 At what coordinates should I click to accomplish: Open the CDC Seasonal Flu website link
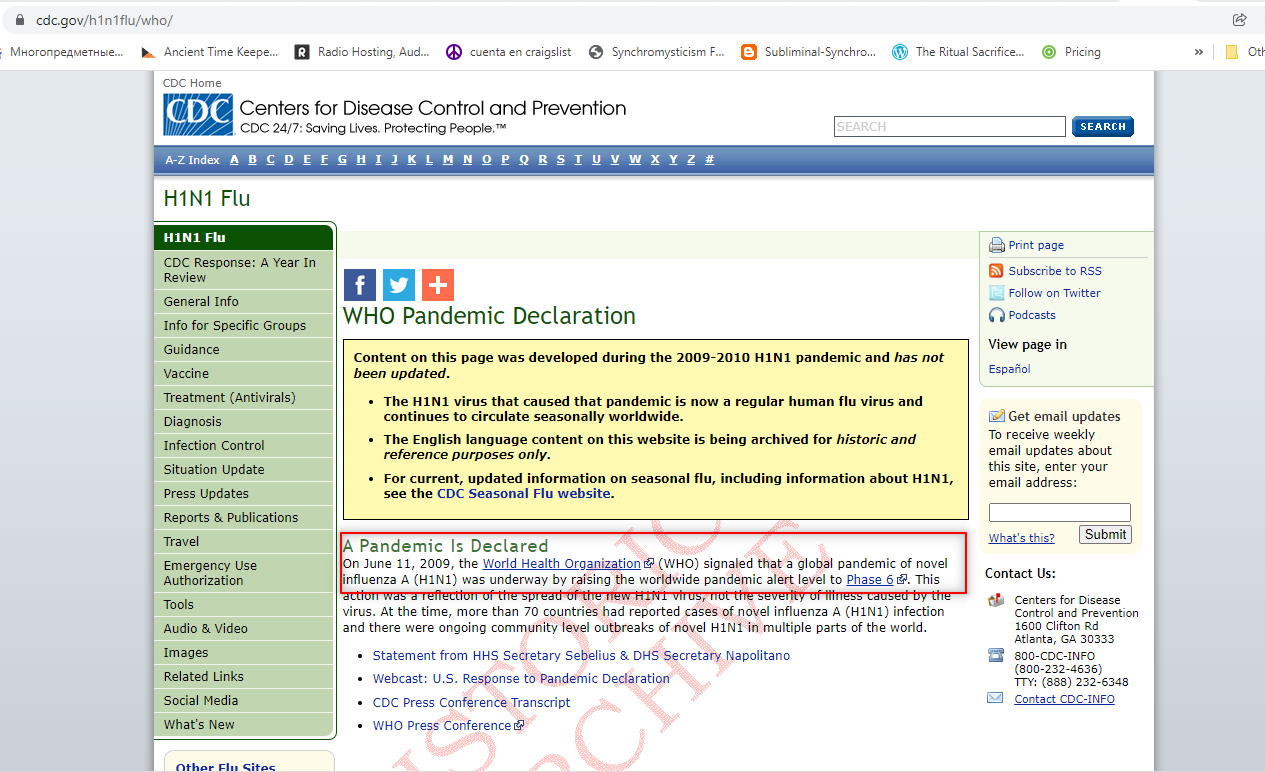(x=523, y=493)
